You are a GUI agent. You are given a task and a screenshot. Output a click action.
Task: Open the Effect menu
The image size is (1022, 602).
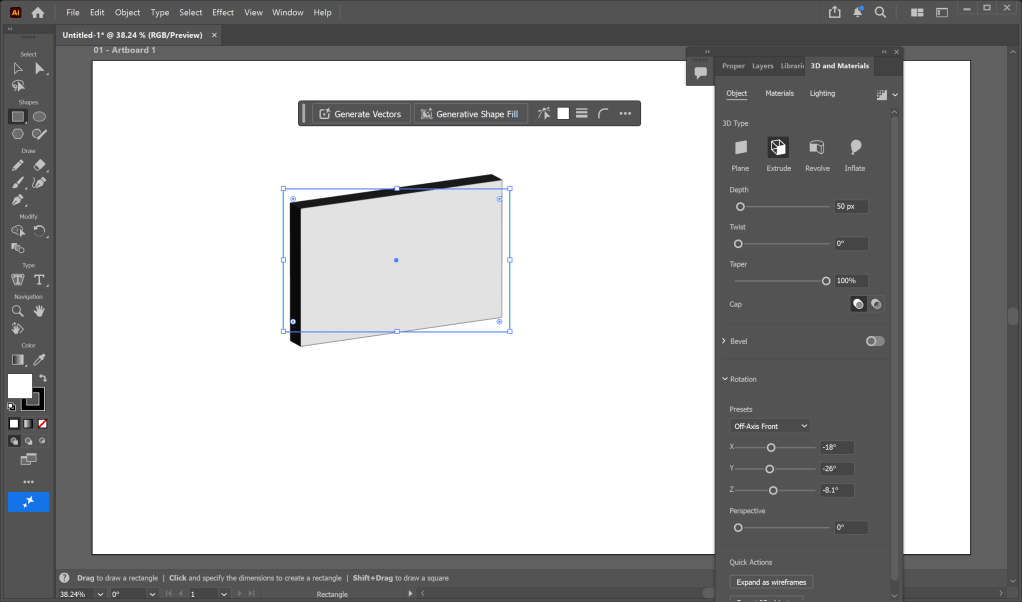pyautogui.click(x=222, y=13)
